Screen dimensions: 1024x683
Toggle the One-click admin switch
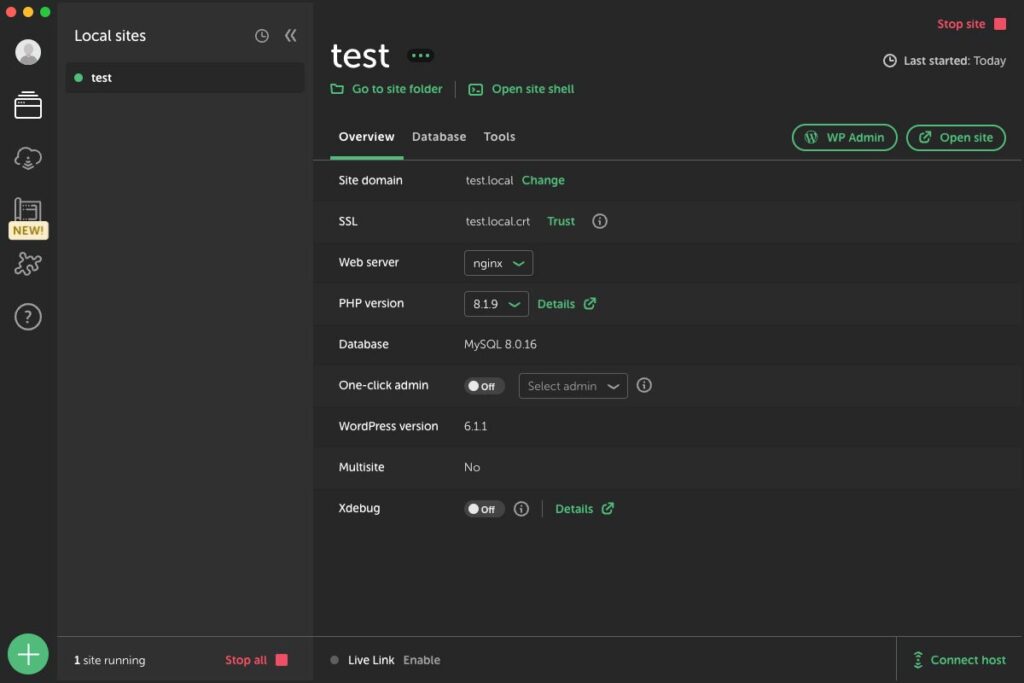tap(484, 386)
